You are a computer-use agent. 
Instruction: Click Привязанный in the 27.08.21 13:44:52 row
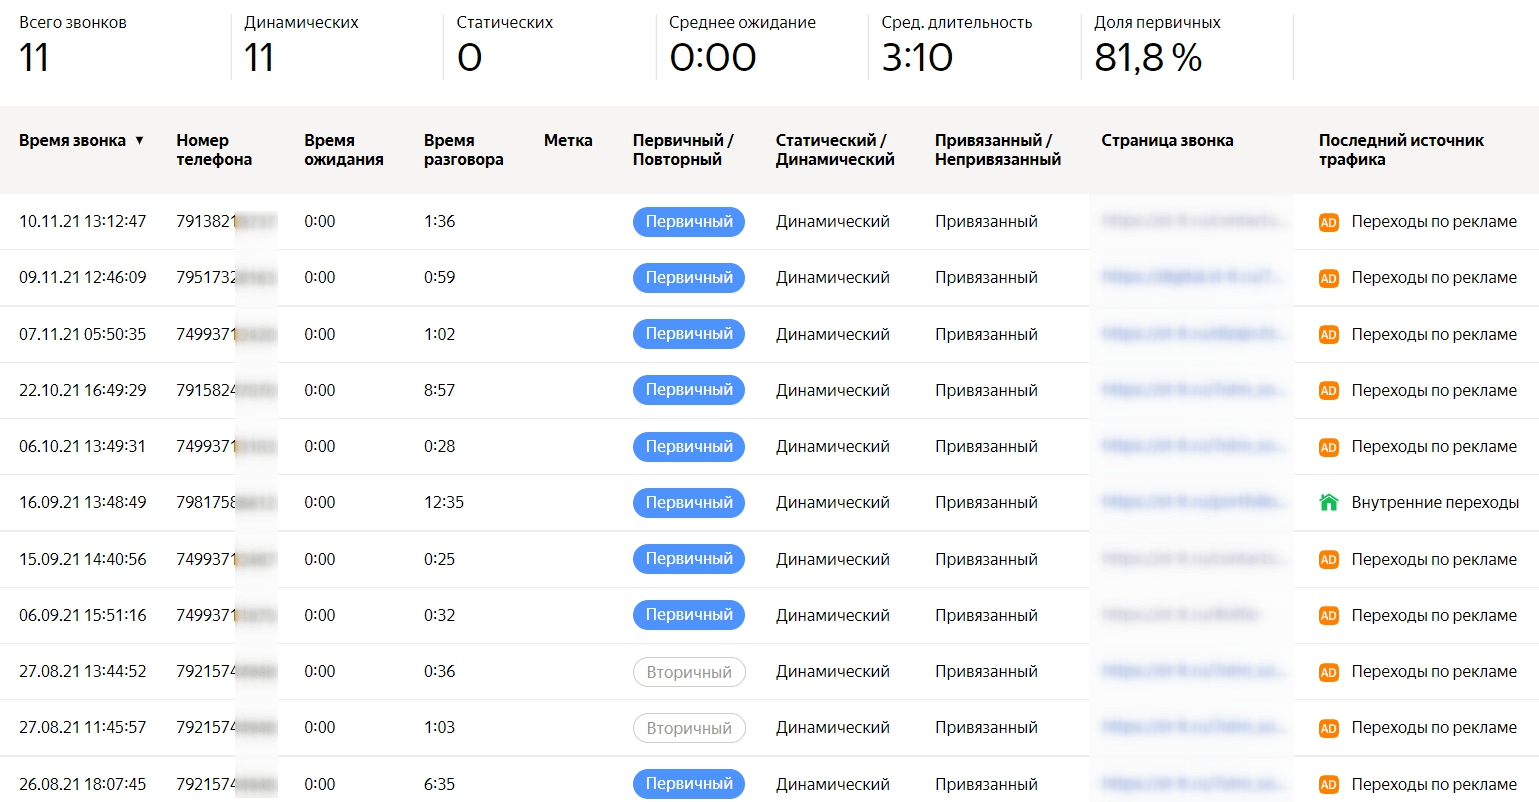point(987,671)
